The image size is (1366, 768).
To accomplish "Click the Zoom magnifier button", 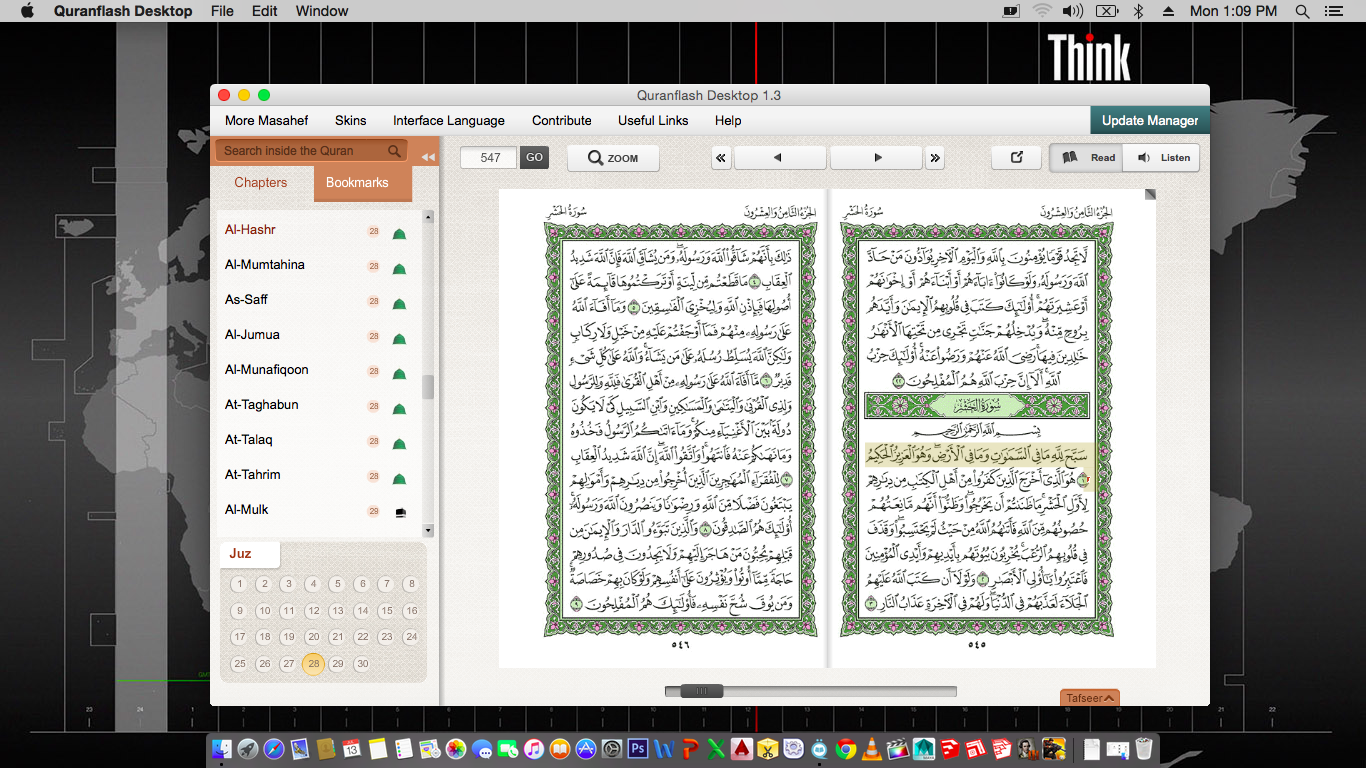I will click(613, 158).
